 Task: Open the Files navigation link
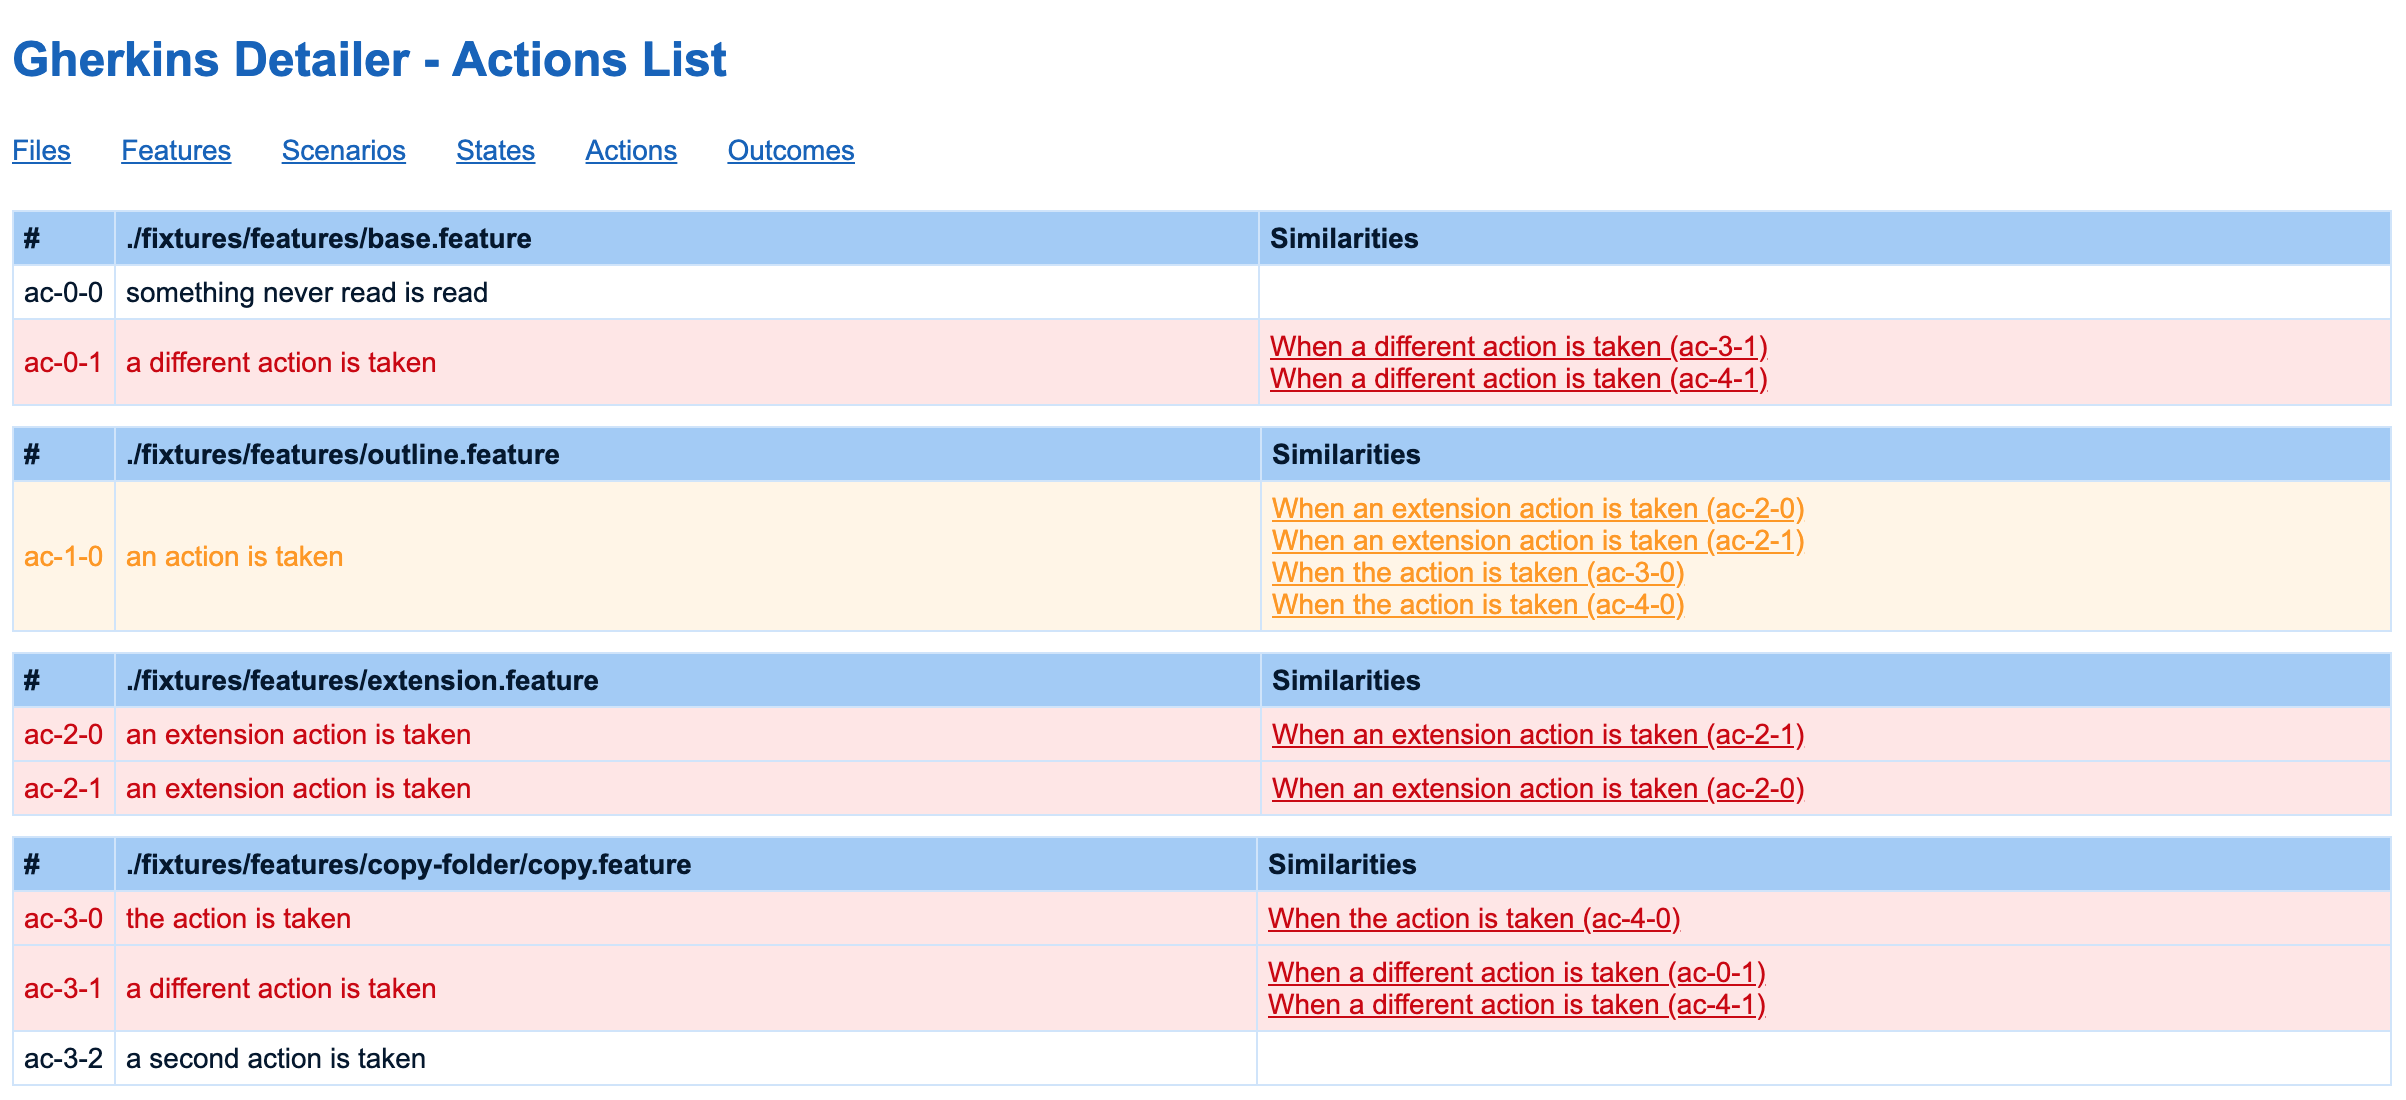[x=41, y=150]
